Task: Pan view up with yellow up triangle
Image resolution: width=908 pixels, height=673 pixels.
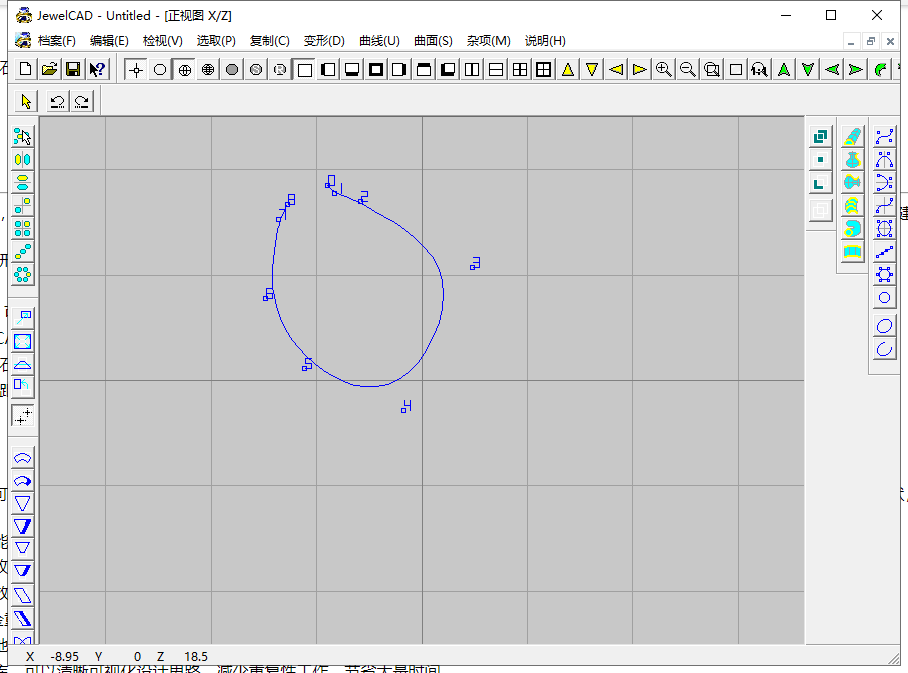Action: 568,70
